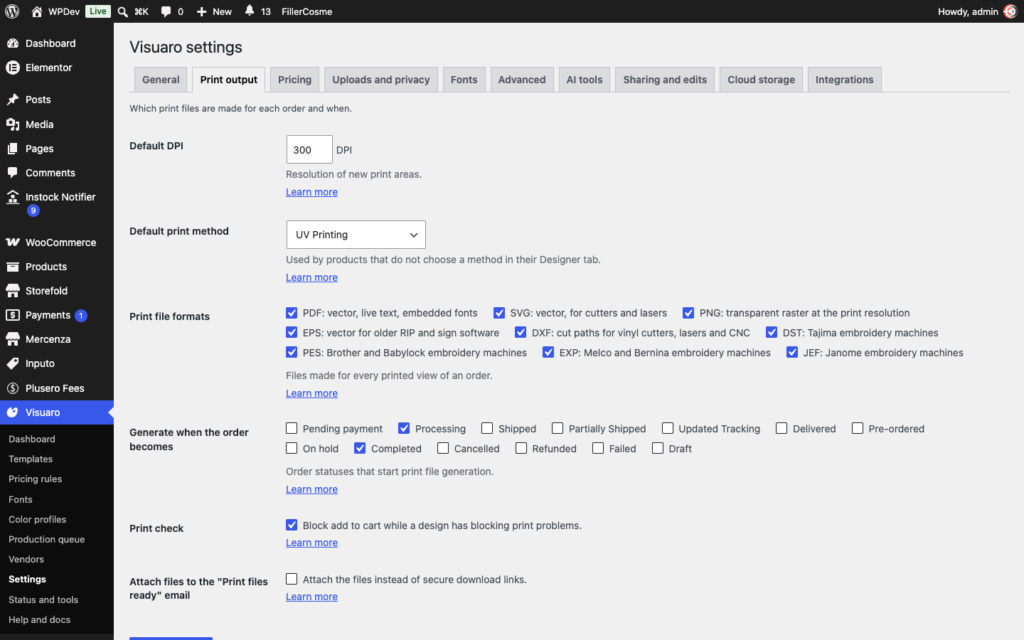Open Learn more under attach files option

312,597
